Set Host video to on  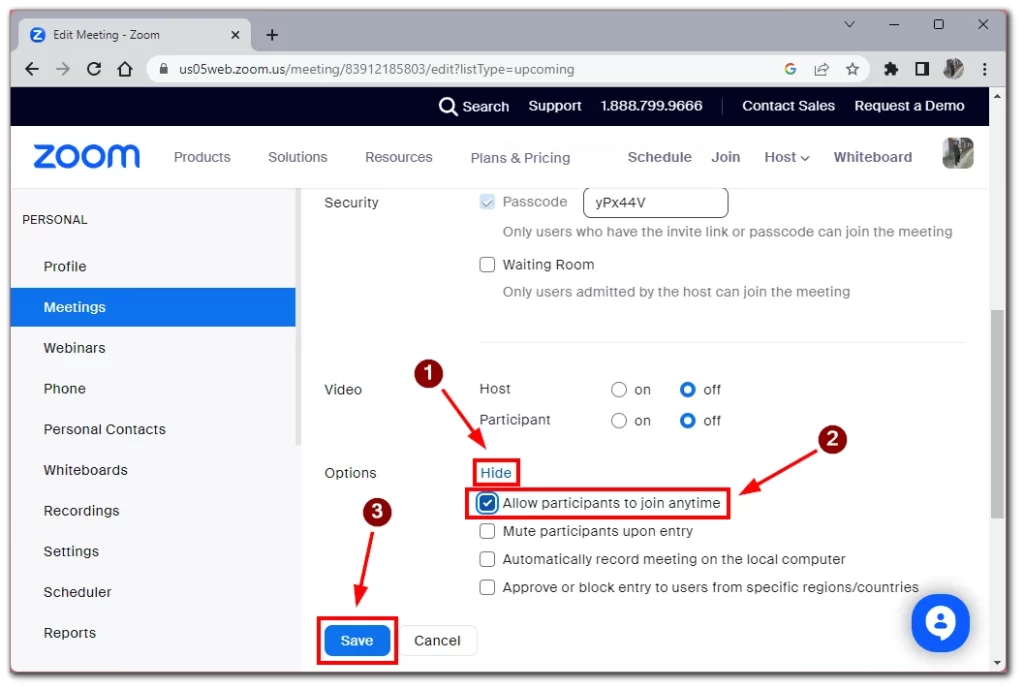pyautogui.click(x=619, y=390)
